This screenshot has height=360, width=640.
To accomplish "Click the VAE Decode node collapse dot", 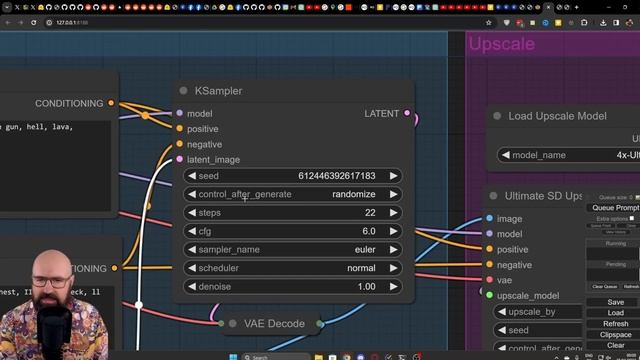I will pos(233,324).
